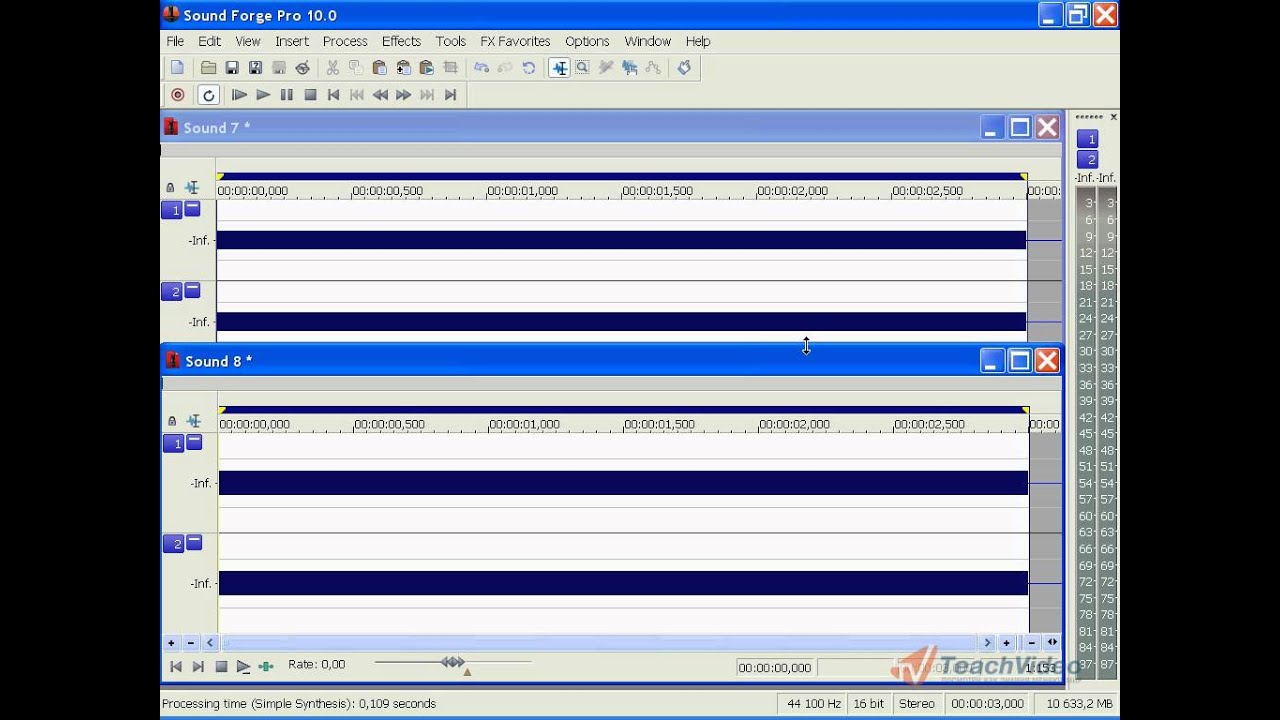The image size is (1280, 720).
Task: Click the Forward transport button
Action: point(404,95)
